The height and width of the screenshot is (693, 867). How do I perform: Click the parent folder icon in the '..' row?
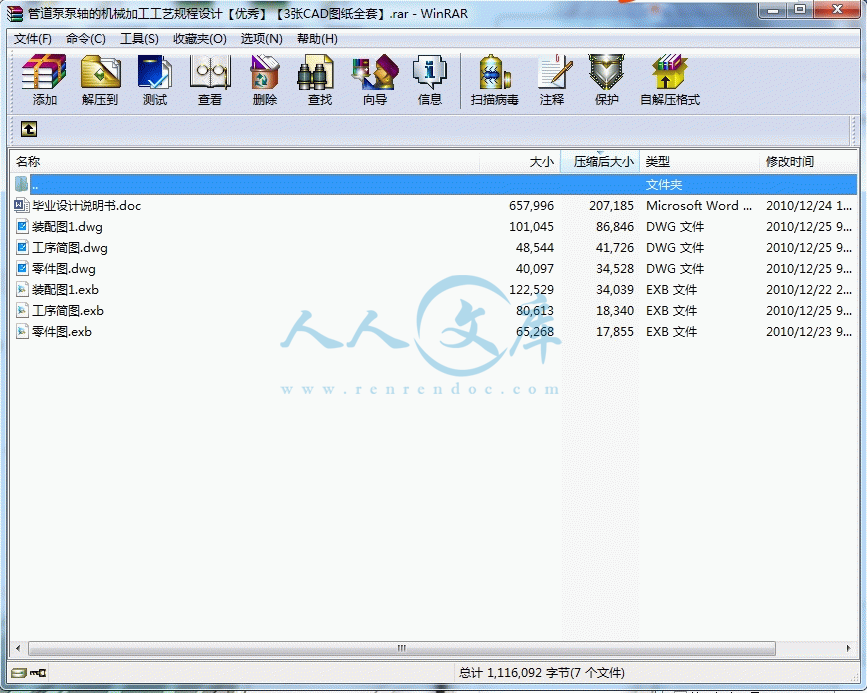click(22, 184)
